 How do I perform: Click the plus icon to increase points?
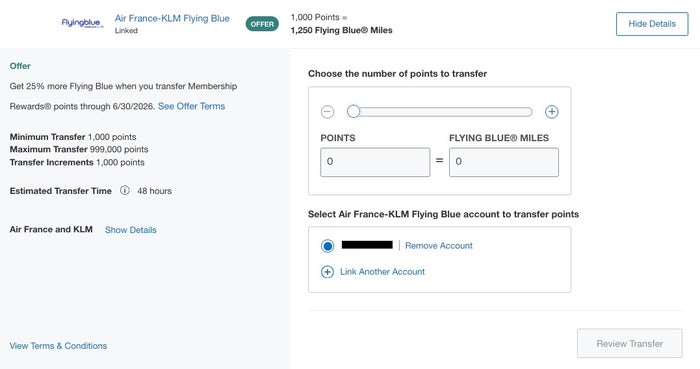pyautogui.click(x=551, y=112)
